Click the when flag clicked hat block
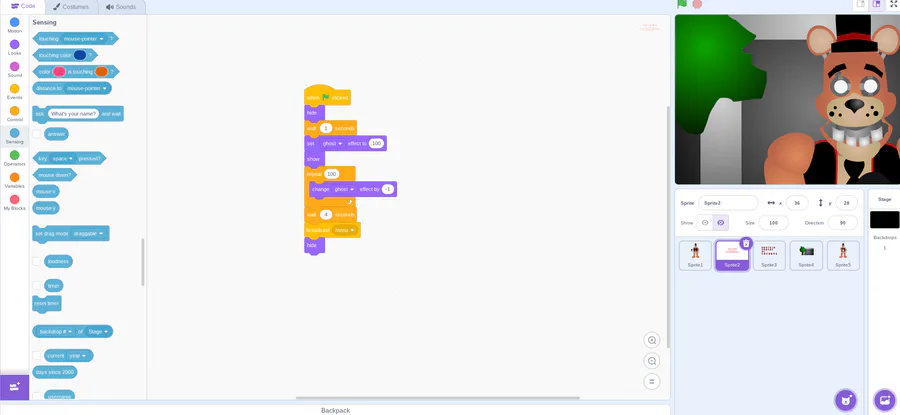Viewport: 900px width, 415px height. click(x=327, y=96)
